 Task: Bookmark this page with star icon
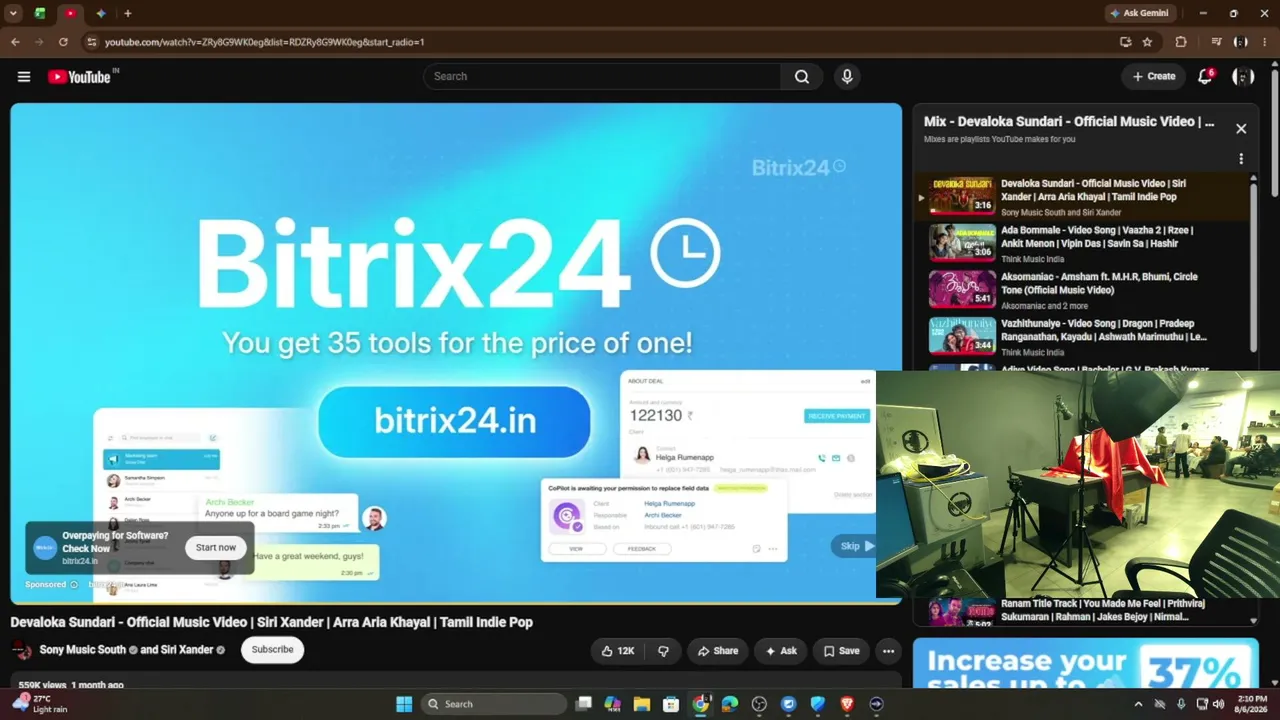tap(1147, 42)
